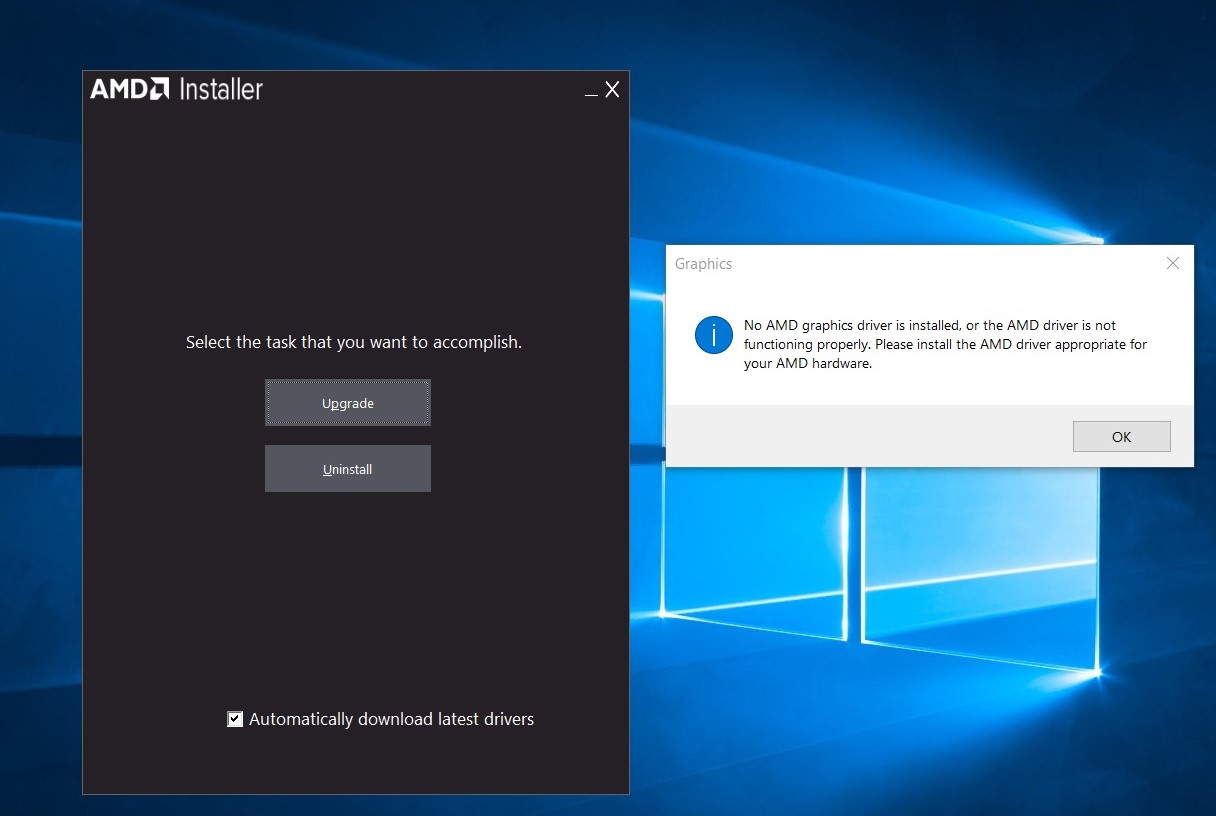Viewport: 1216px width, 816px height.
Task: Click OK in the Graphics dialog
Action: [x=1121, y=436]
